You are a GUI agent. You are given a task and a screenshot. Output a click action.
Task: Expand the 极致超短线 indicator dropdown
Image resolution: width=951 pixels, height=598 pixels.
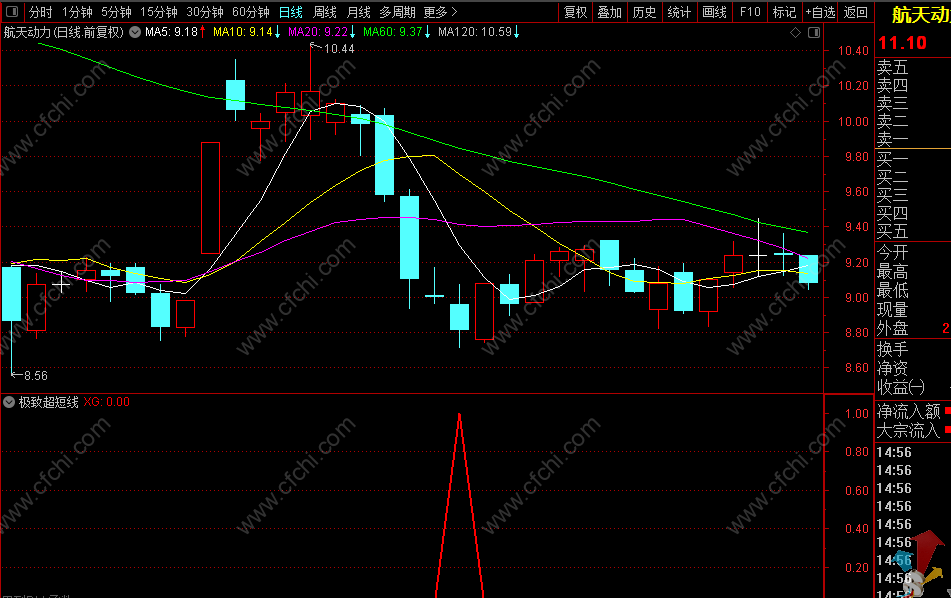8,402
